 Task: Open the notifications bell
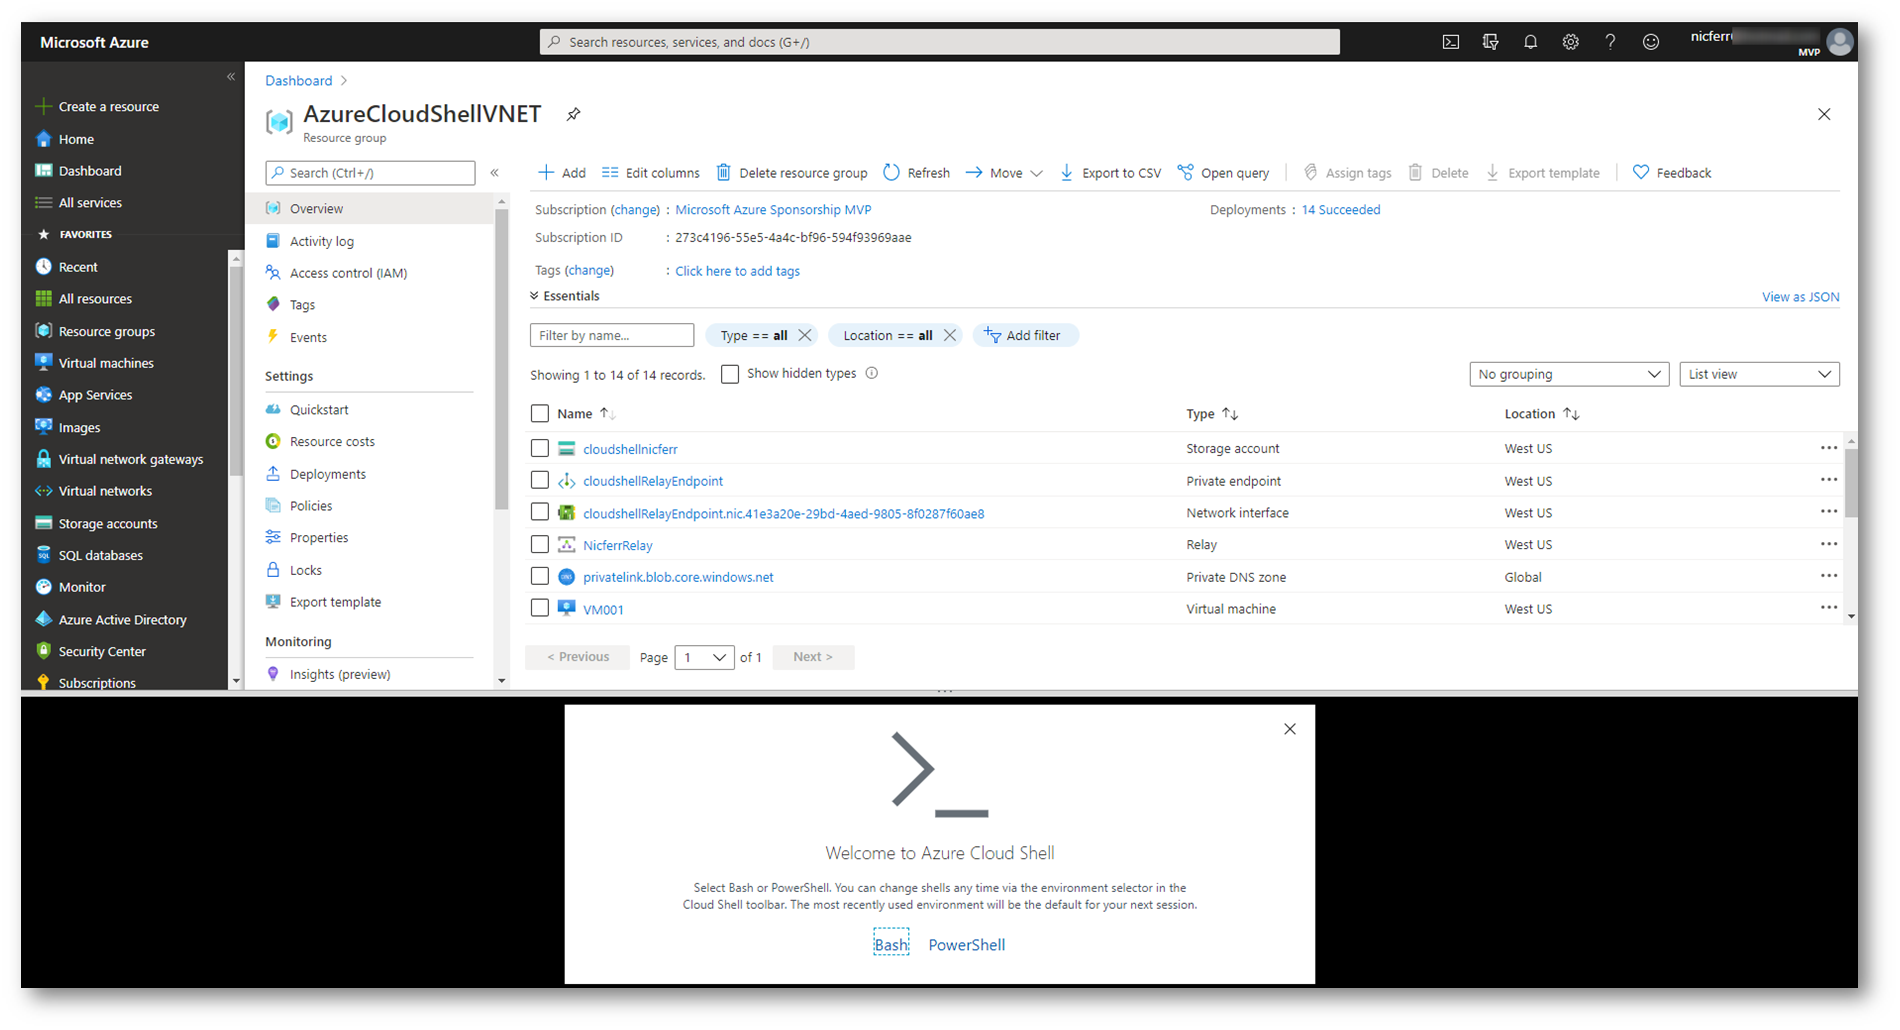[x=1530, y=42]
